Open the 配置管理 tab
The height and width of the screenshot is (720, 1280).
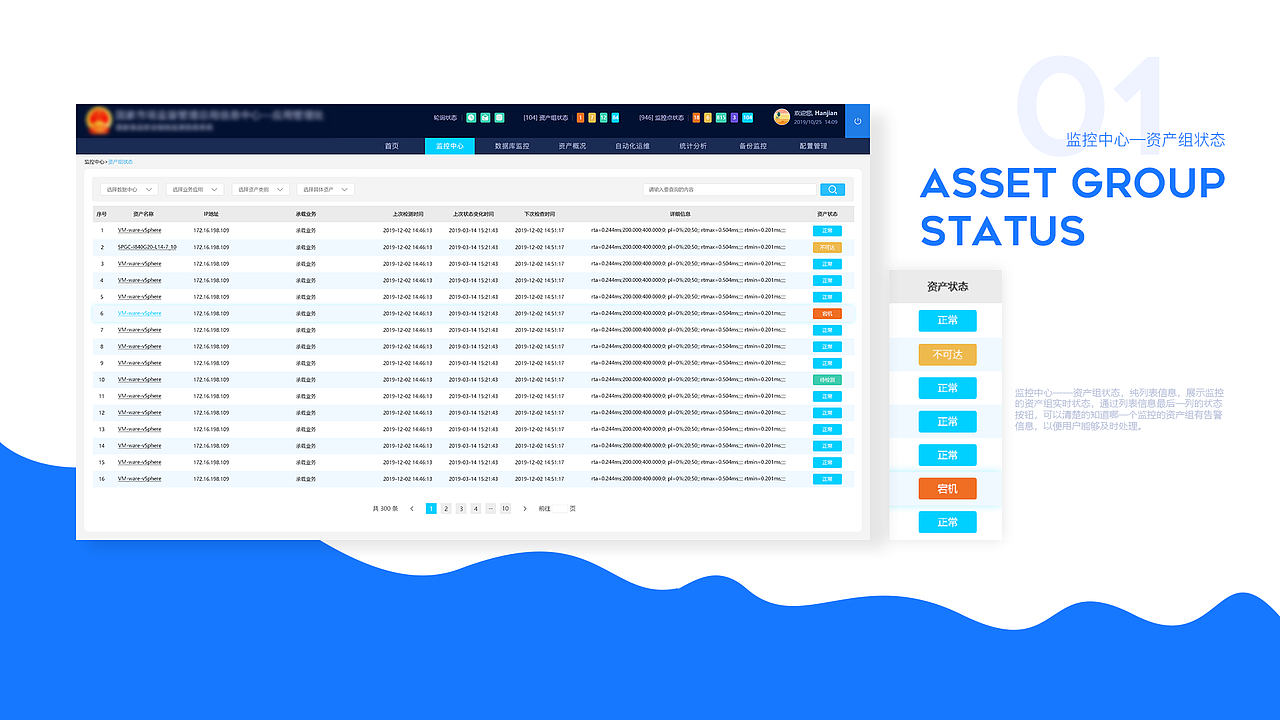(813, 146)
